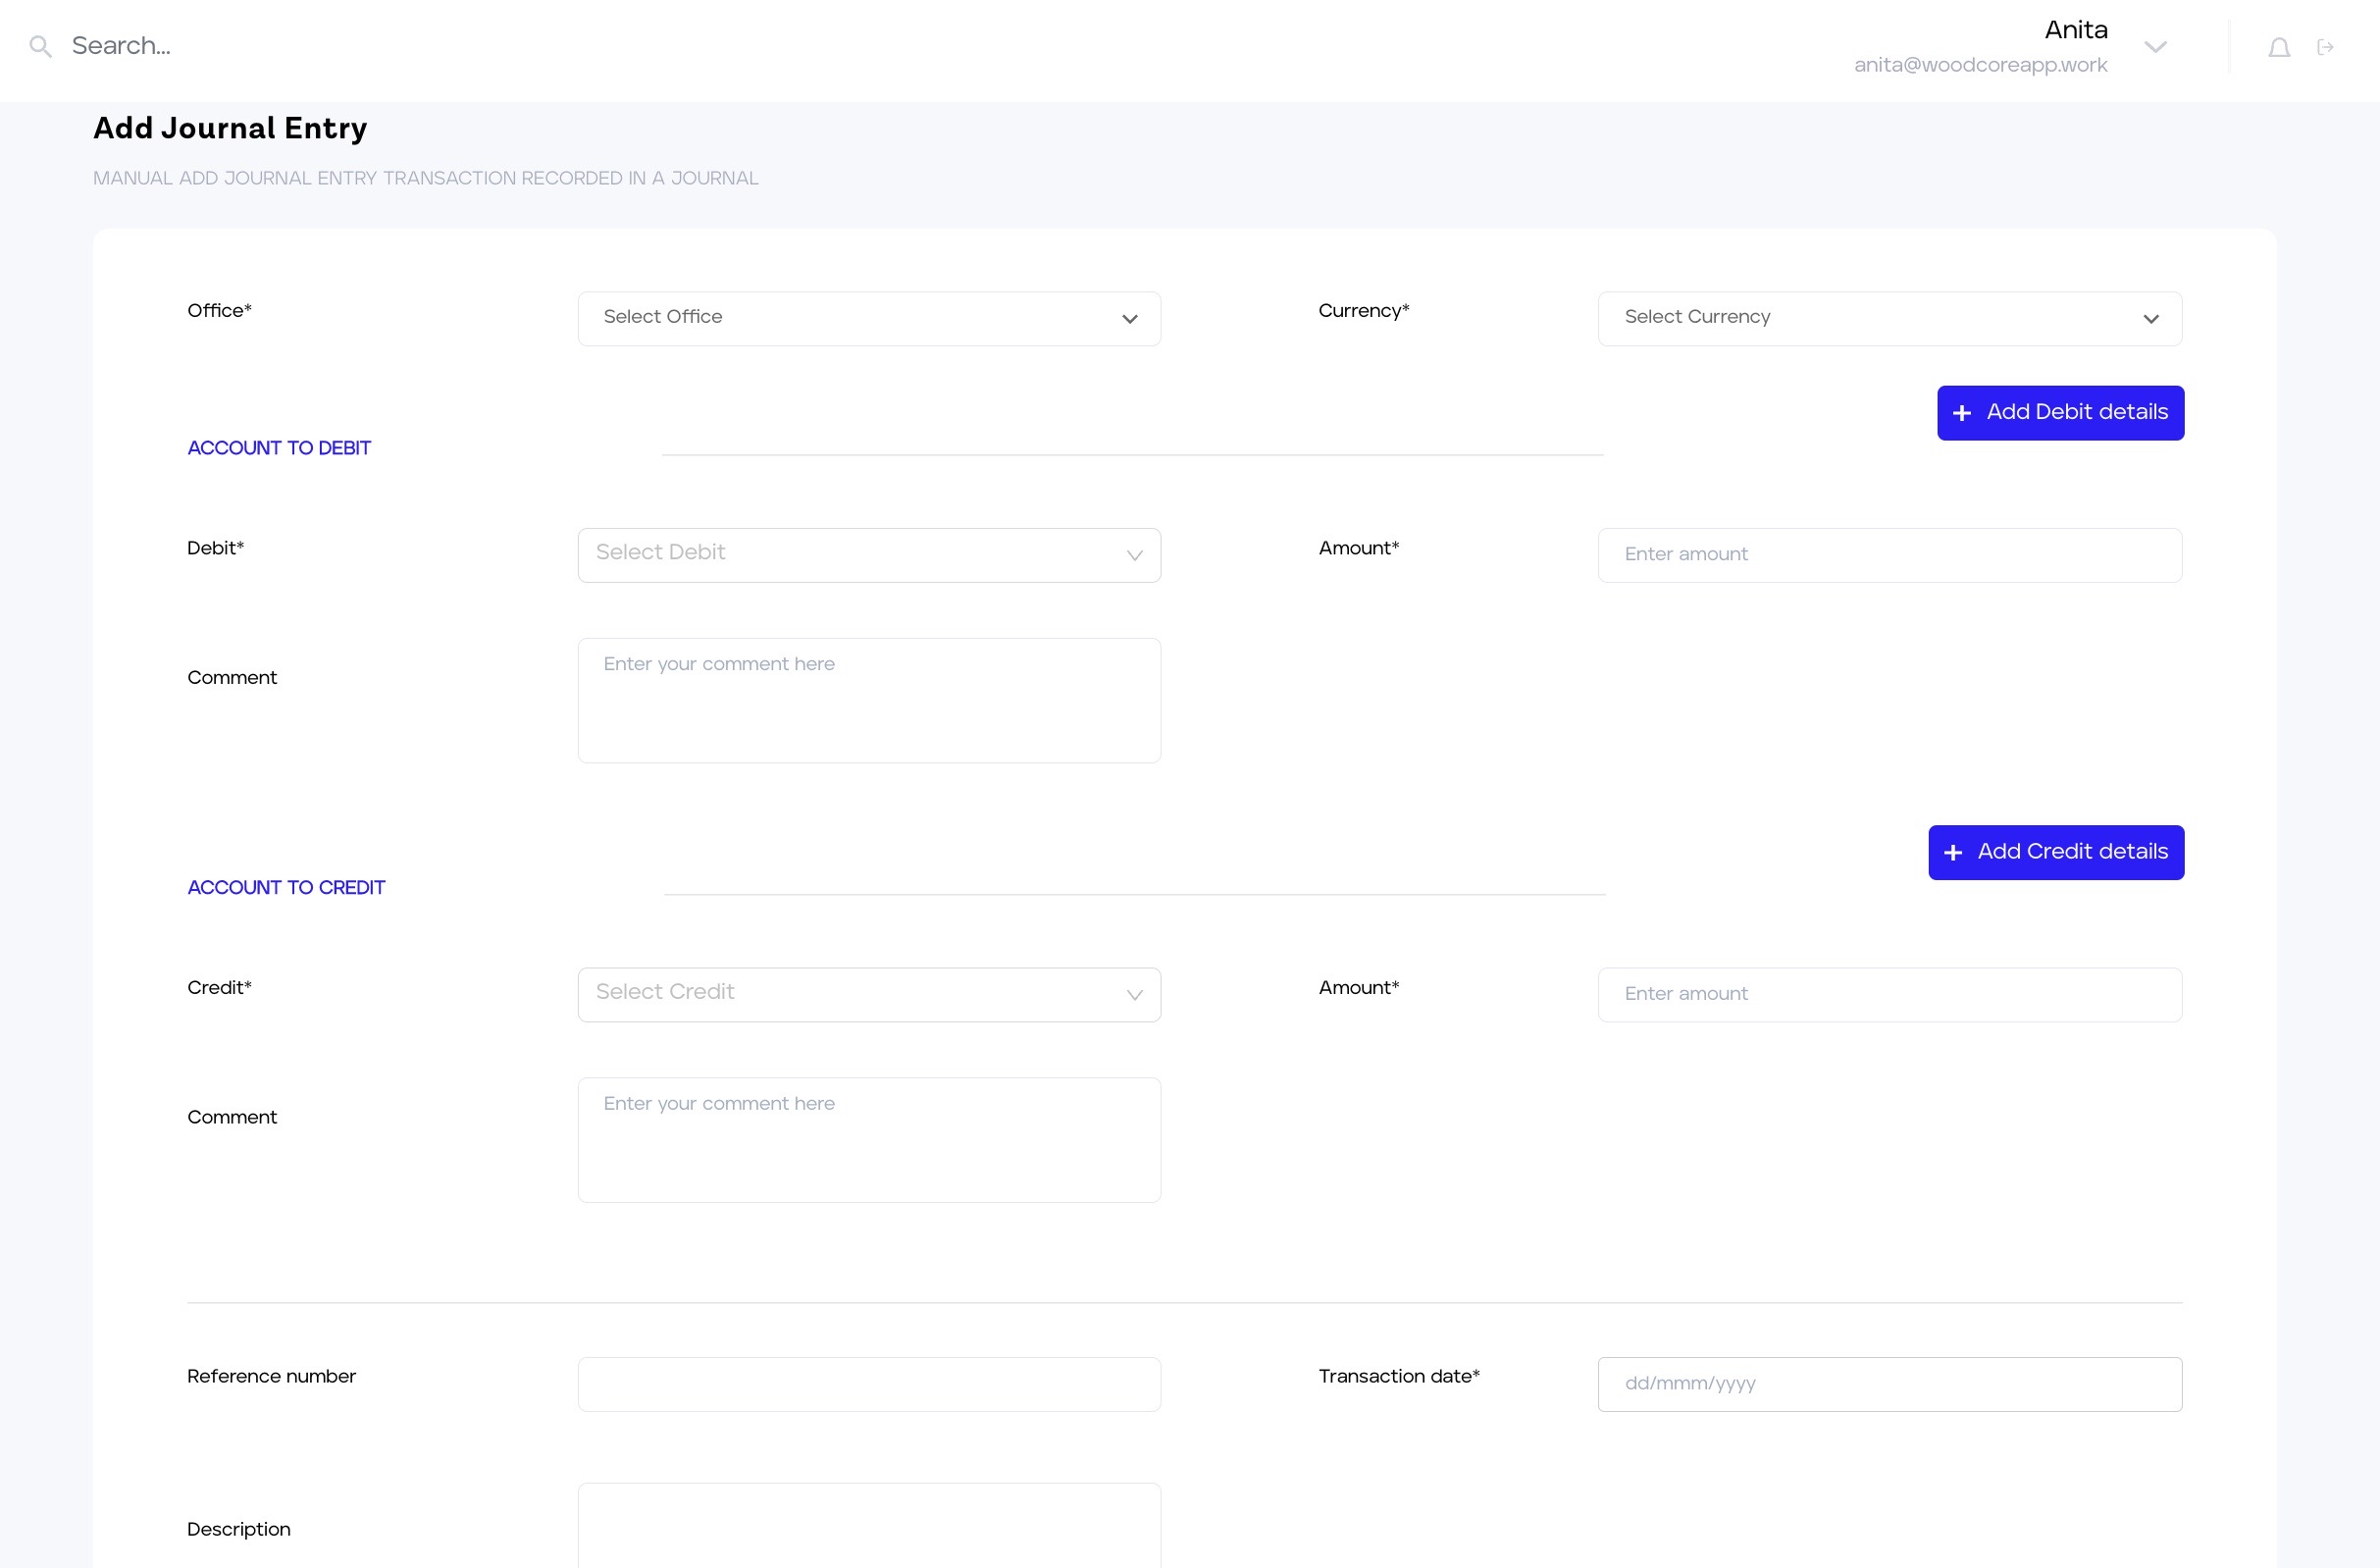Screen dimensions: 2380x1568
Task: Expand Anita's user profile chevron
Action: coord(2155,47)
